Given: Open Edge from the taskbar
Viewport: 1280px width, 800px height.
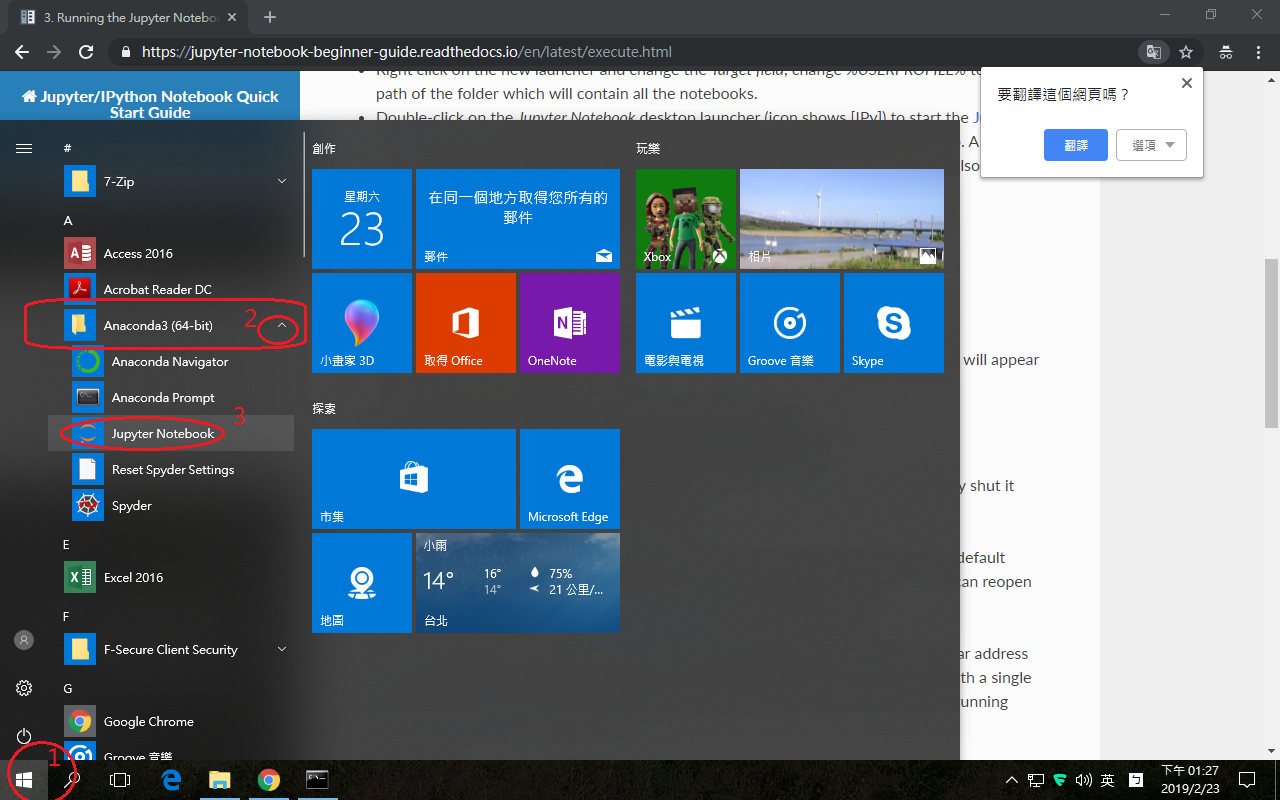Looking at the screenshot, I should click(171, 780).
